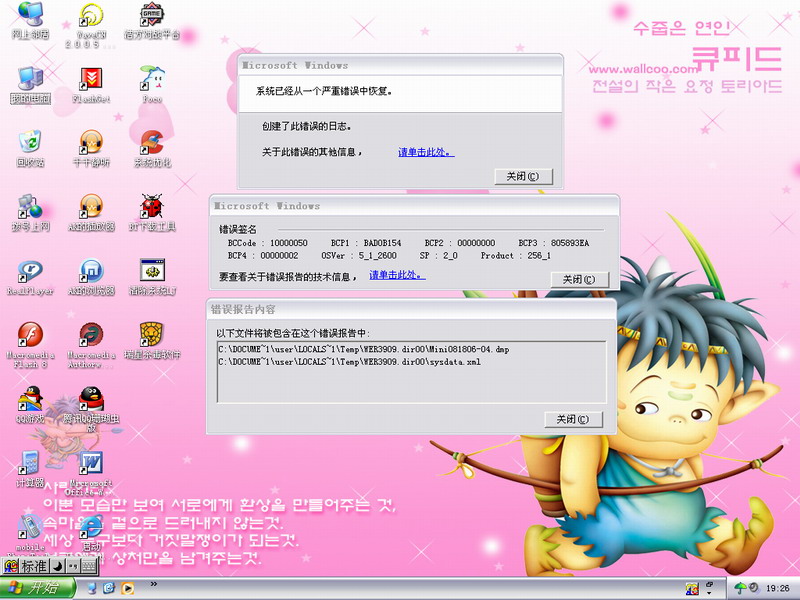Select the sysdata.xml file path line
The image size is (800, 600).
coord(349,362)
